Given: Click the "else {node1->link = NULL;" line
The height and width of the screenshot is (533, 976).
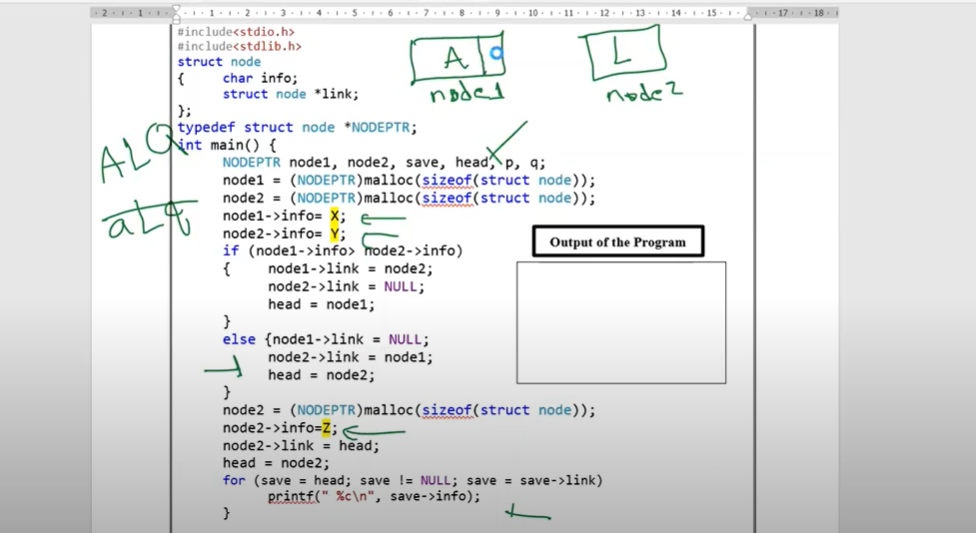Looking at the screenshot, I should tap(326, 339).
